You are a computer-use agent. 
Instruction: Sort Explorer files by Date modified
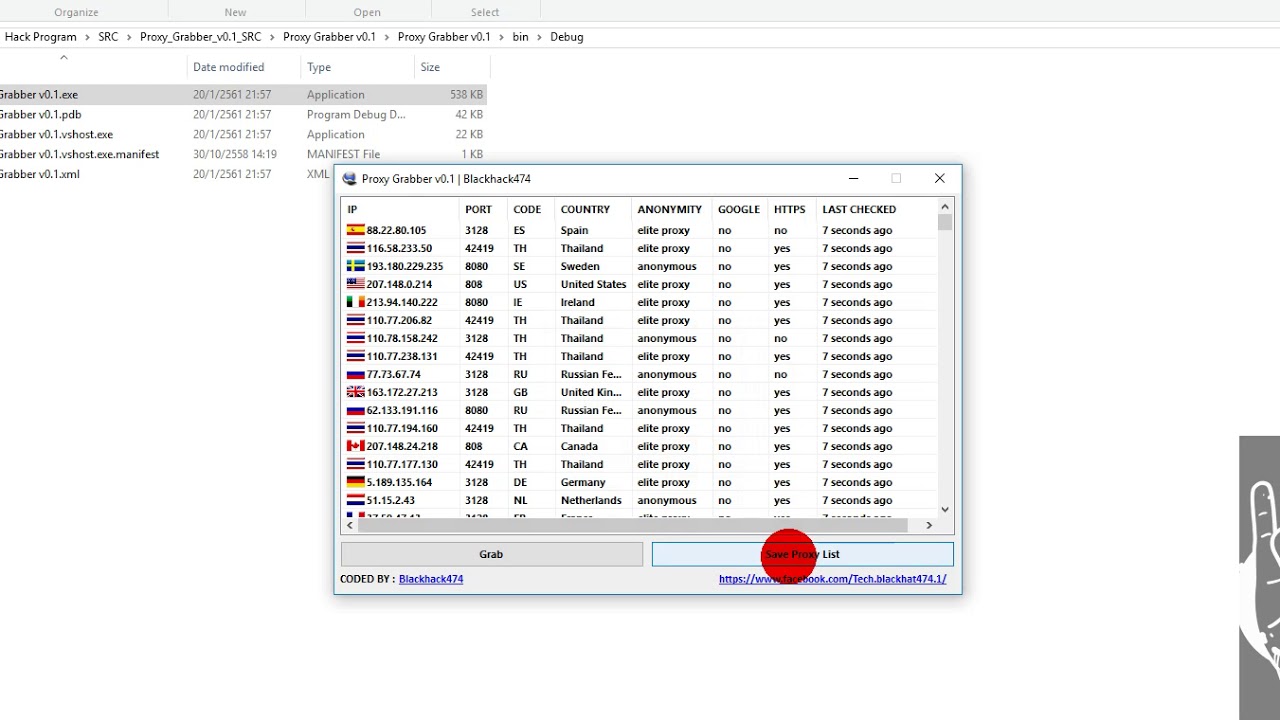click(x=229, y=67)
